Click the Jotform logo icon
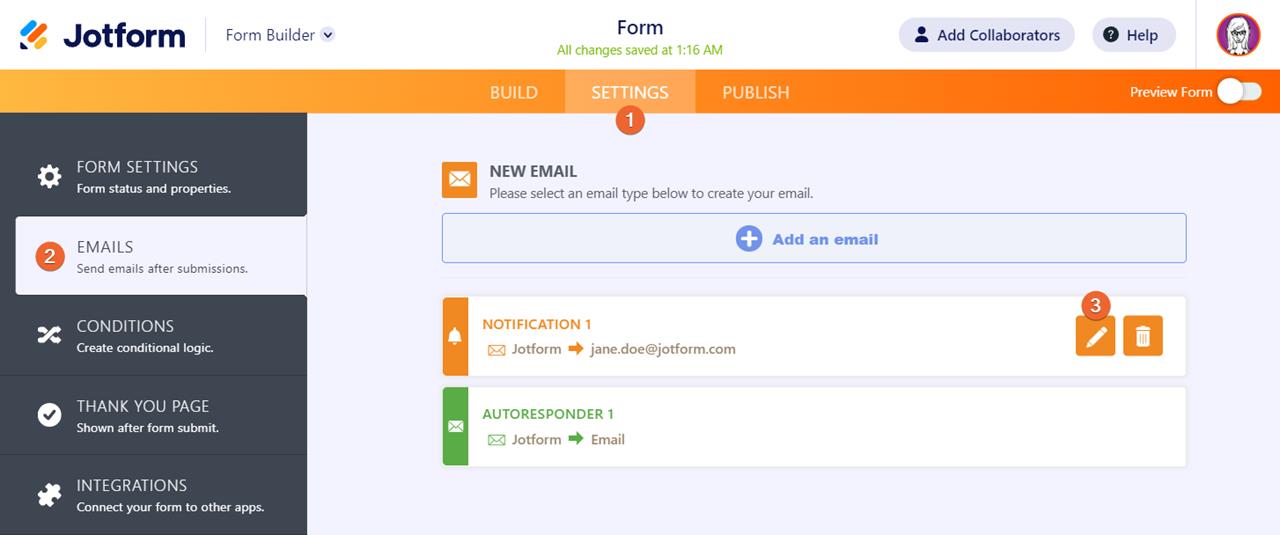 pyautogui.click(x=34, y=35)
